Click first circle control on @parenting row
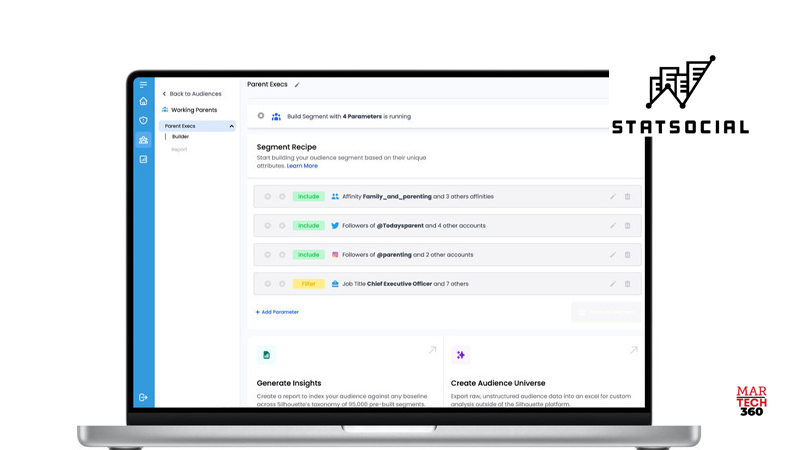This screenshot has width=800, height=450. pyautogui.click(x=268, y=255)
